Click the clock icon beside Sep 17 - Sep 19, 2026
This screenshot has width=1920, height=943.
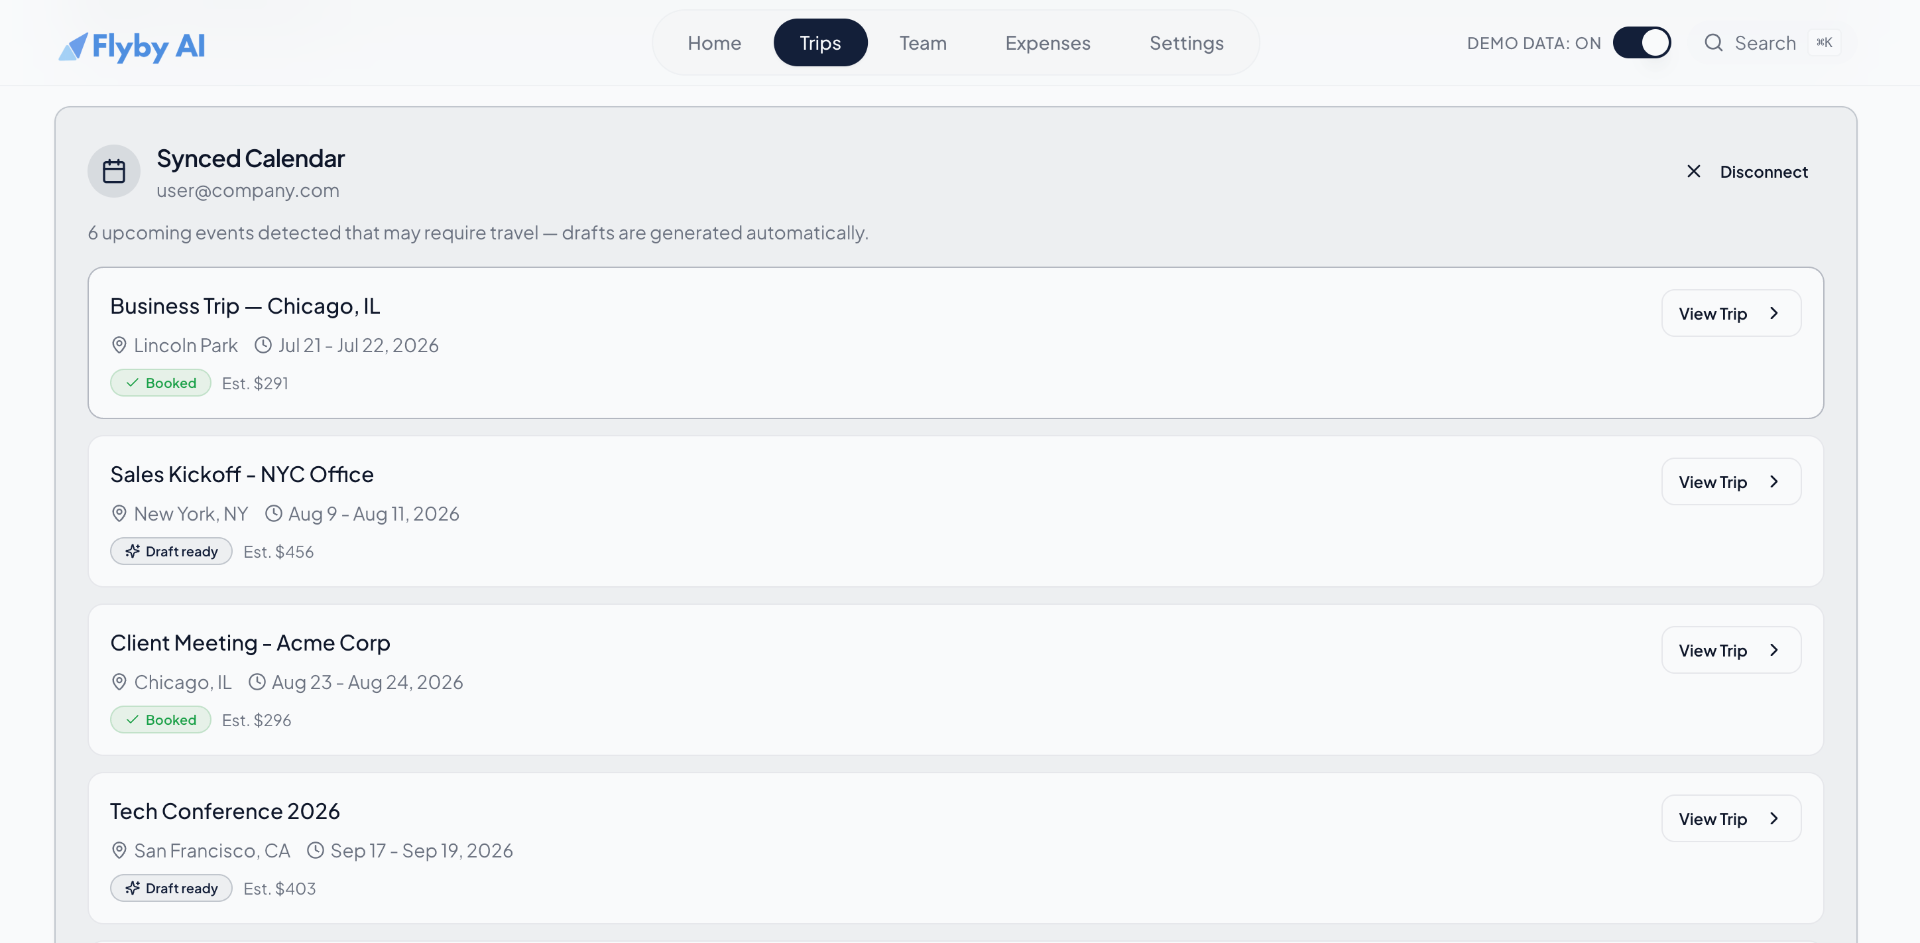(x=315, y=851)
